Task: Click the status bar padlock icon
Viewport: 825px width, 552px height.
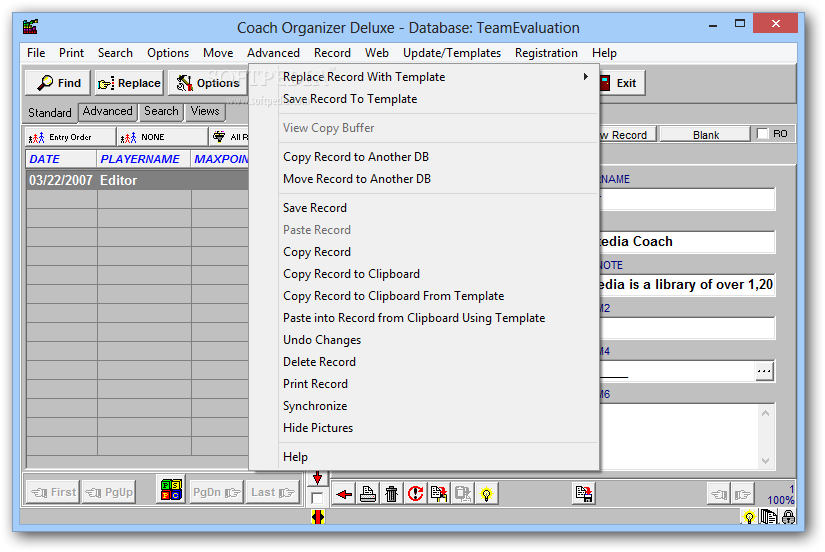Action: tap(788, 517)
